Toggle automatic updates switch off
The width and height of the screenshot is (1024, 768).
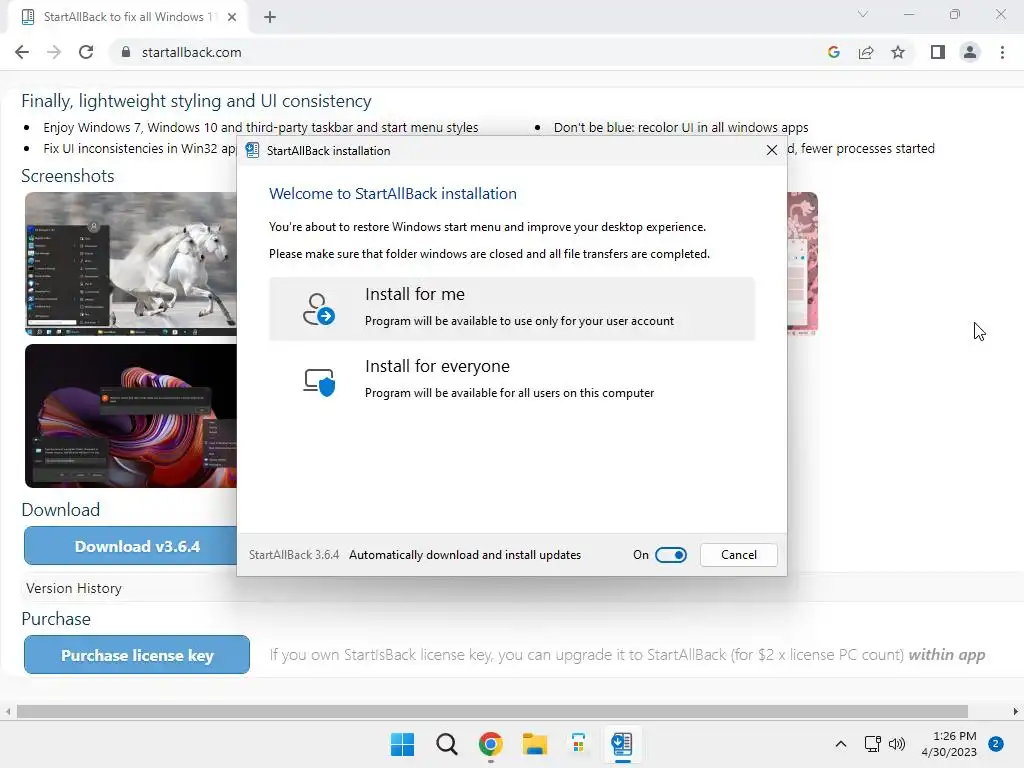[x=671, y=554]
